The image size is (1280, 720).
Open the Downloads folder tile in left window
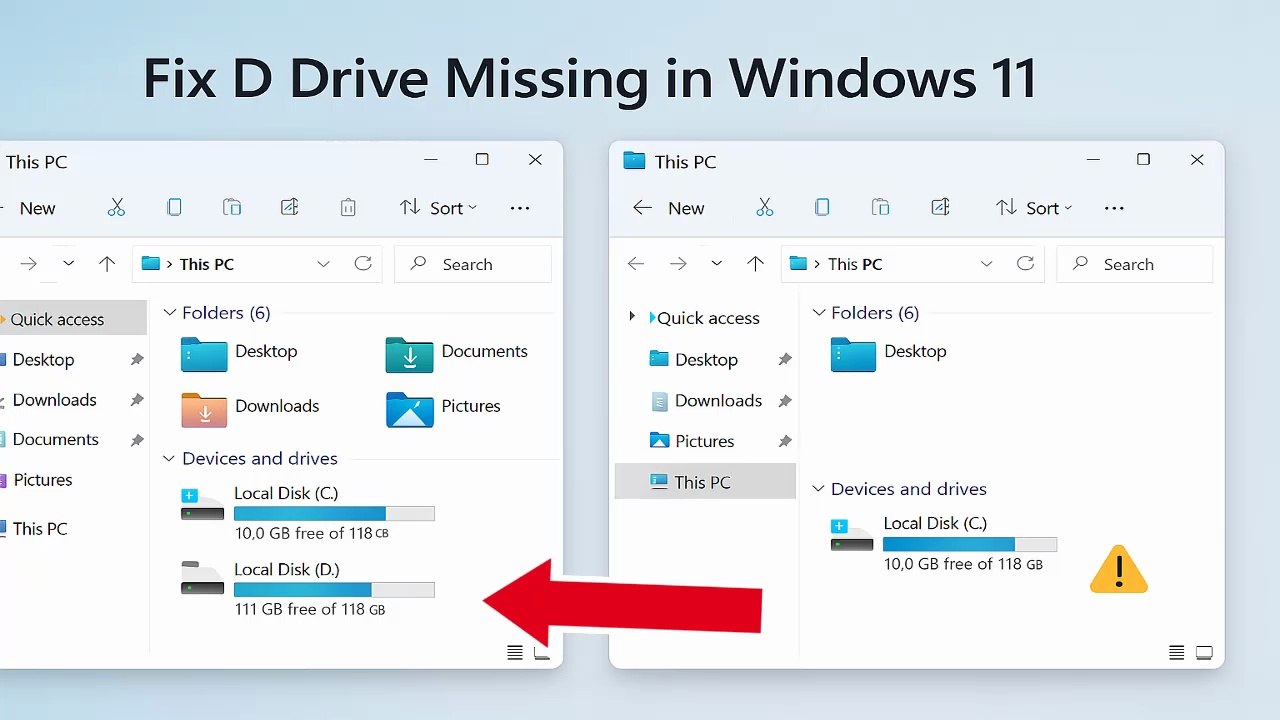click(x=251, y=408)
